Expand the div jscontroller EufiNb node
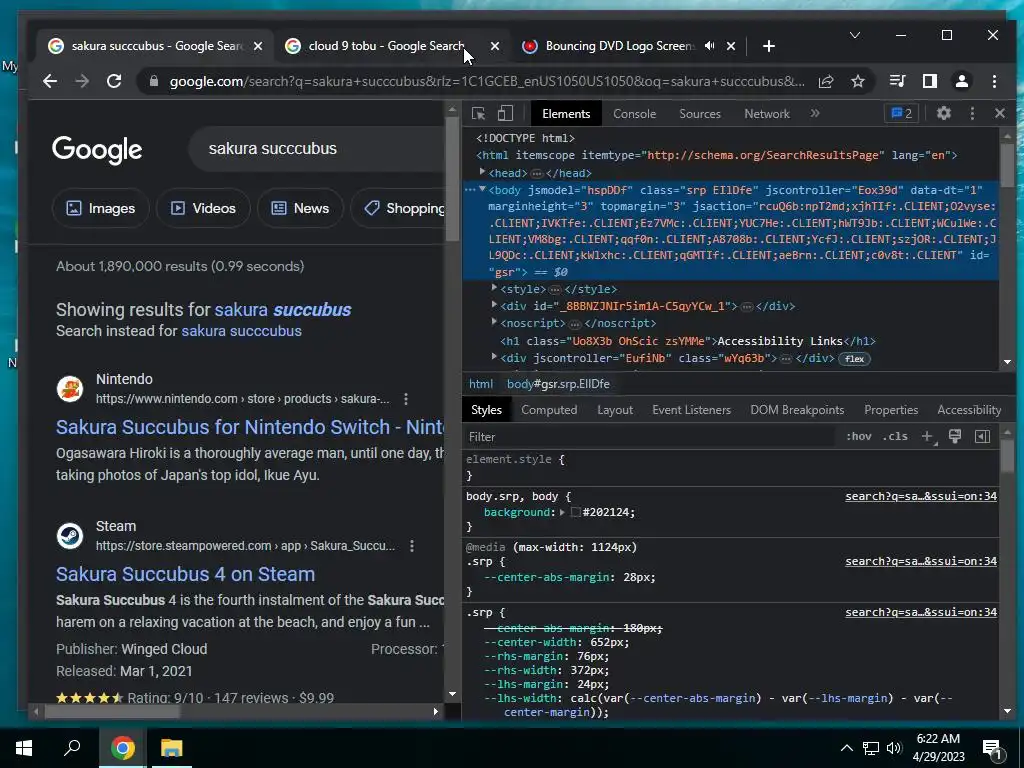This screenshot has width=1024, height=768. pyautogui.click(x=494, y=357)
